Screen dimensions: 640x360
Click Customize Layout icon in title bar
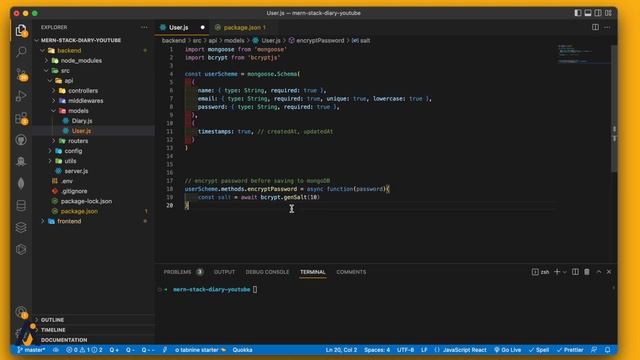(x=608, y=13)
